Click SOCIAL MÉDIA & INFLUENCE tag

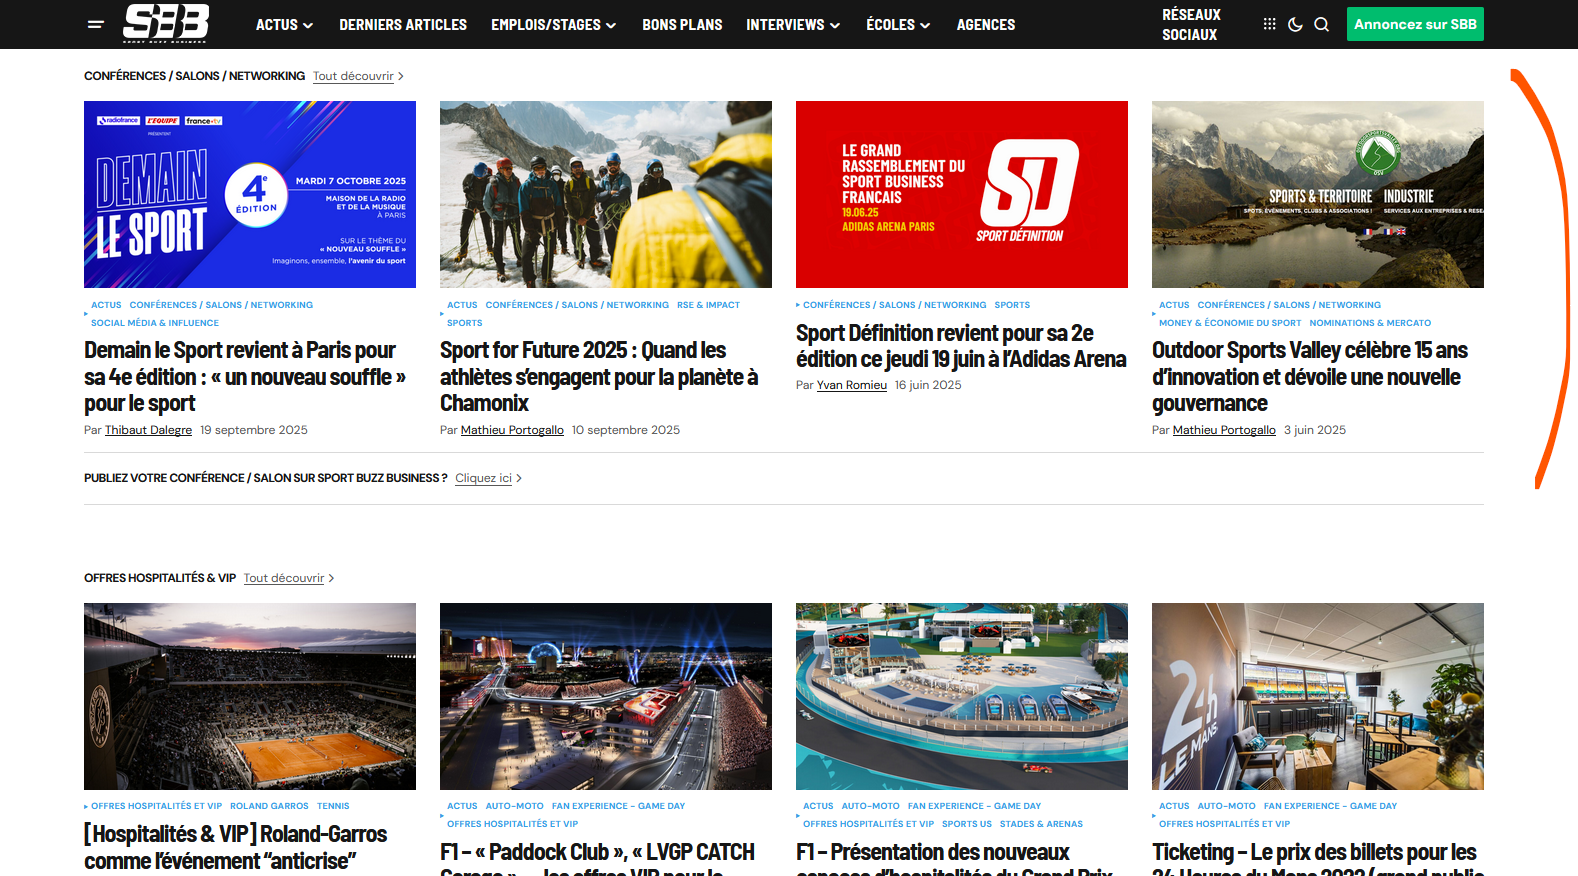pyautogui.click(x=155, y=323)
